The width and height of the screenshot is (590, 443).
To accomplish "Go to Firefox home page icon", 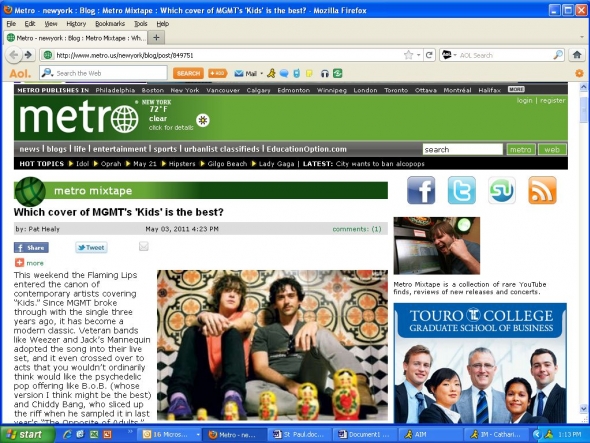I will pyautogui.click(x=577, y=55).
